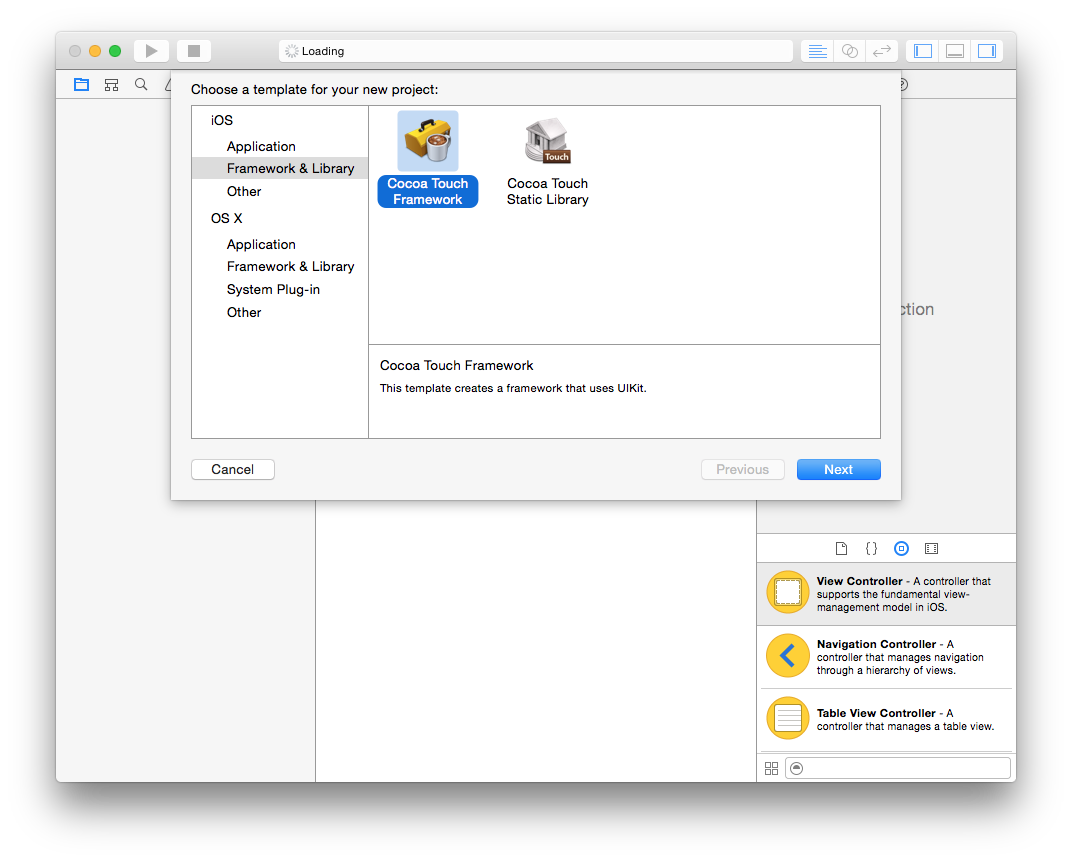Cancel the new project dialog
This screenshot has width=1072, height=862.
click(x=232, y=470)
